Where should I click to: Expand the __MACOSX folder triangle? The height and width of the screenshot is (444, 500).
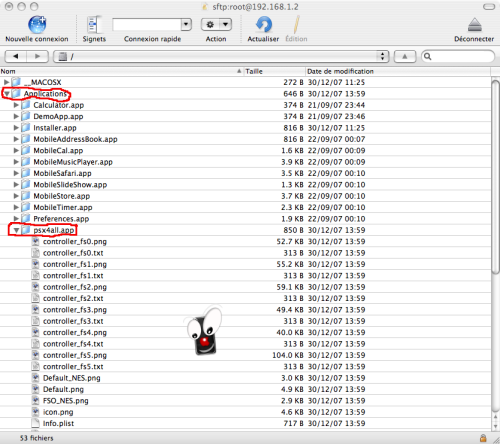click(6, 82)
